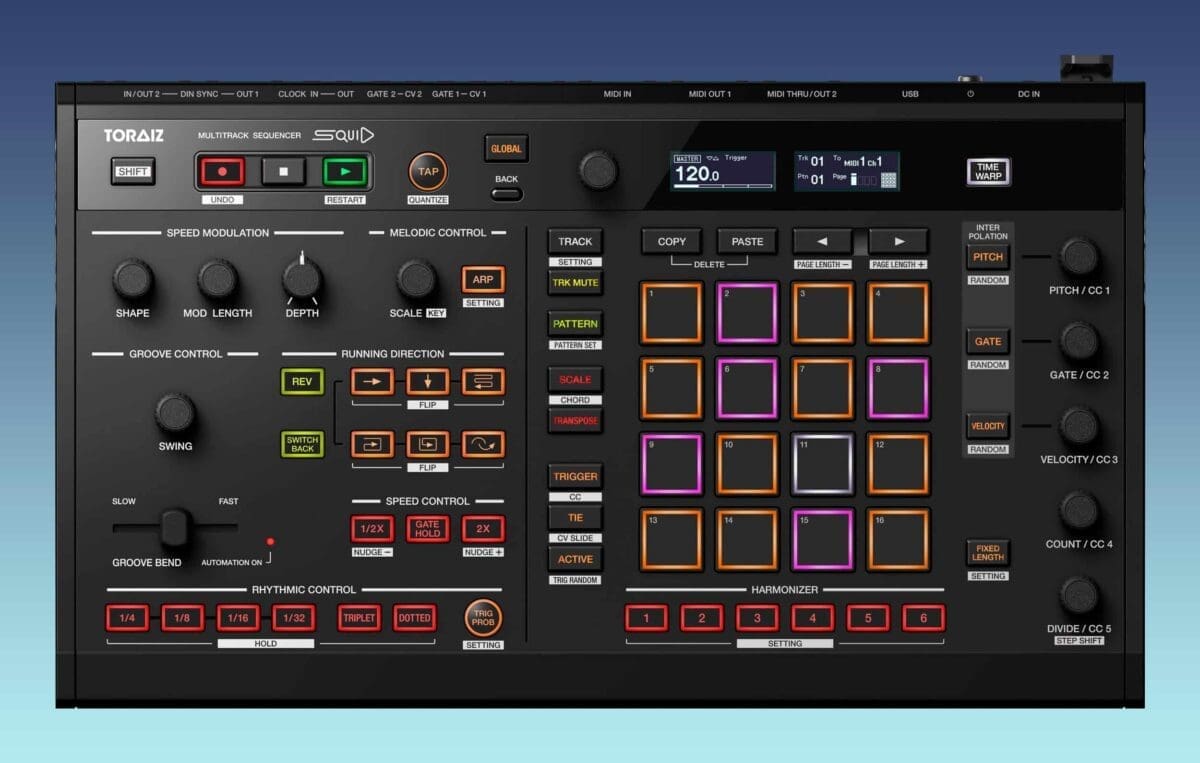Viewport: 1200px width, 763px height.
Task: Select down-arrow running direction button
Action: click(x=428, y=381)
